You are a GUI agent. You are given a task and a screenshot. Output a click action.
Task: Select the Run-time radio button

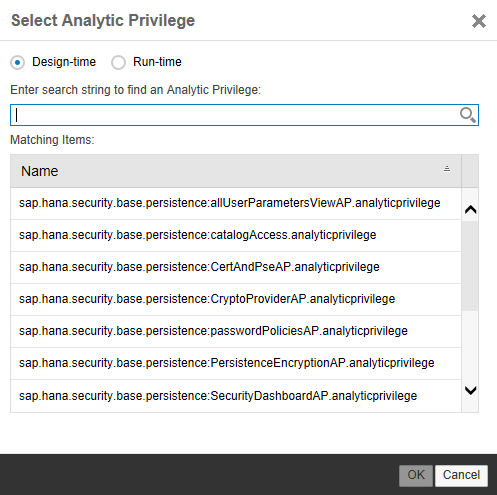click(118, 62)
